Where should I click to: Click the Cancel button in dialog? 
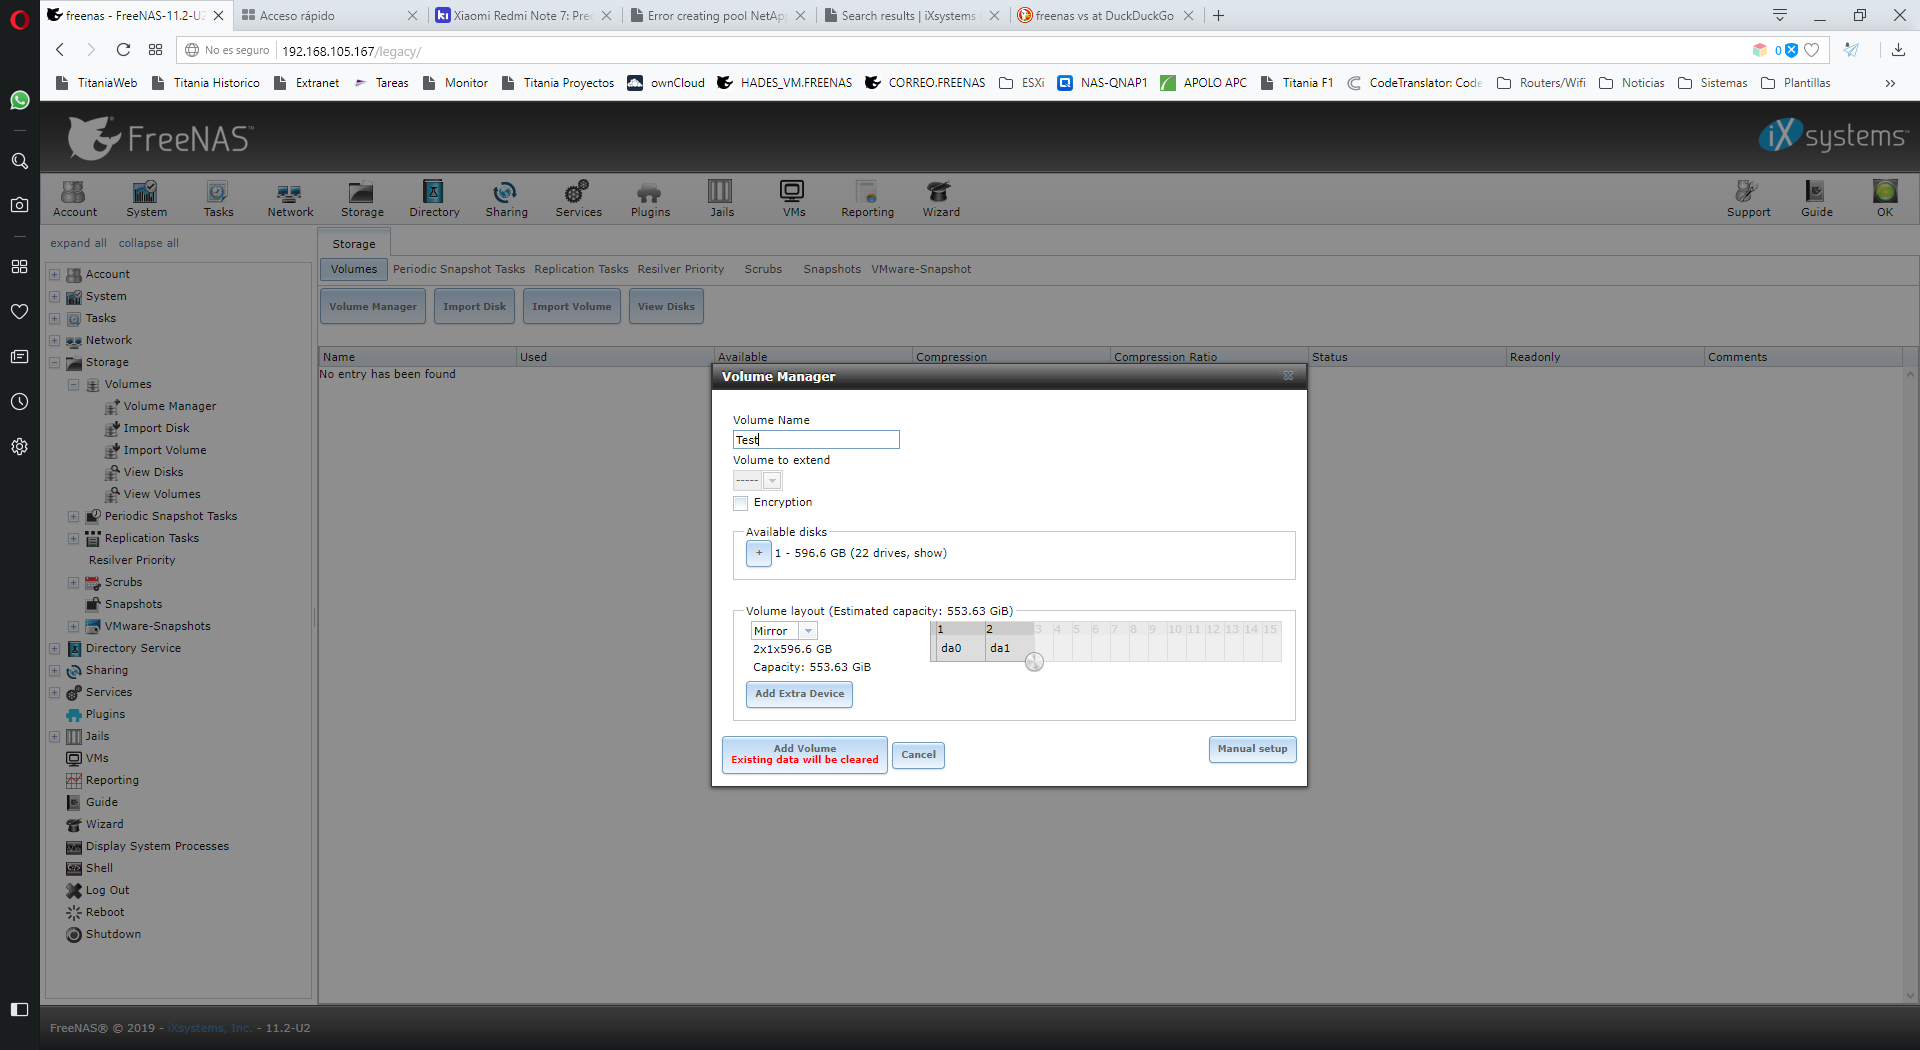click(x=918, y=755)
